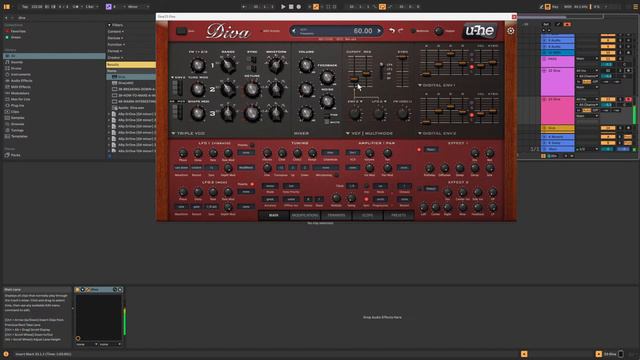Viewport: 640px width, 360px height.
Task: Click Effect 1 type selector
Action: click(x=431, y=149)
